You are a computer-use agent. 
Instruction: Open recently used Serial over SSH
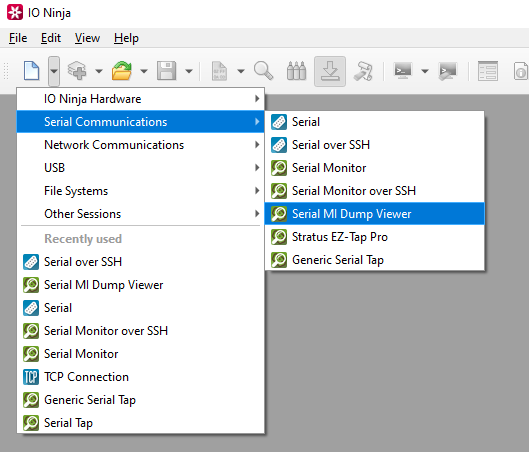141,262
